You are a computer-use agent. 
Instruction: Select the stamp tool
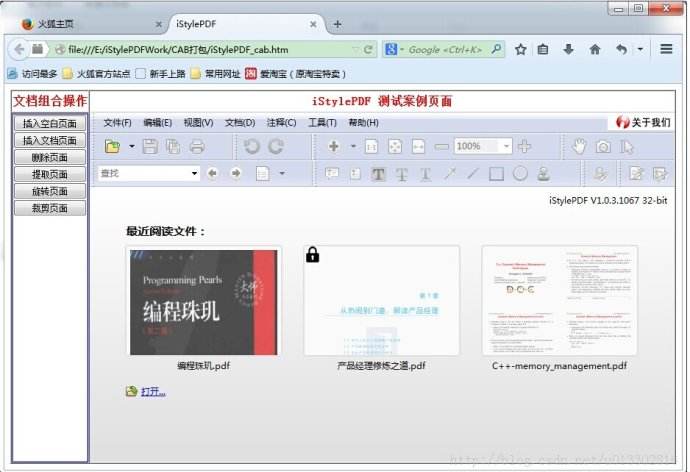(x=543, y=174)
